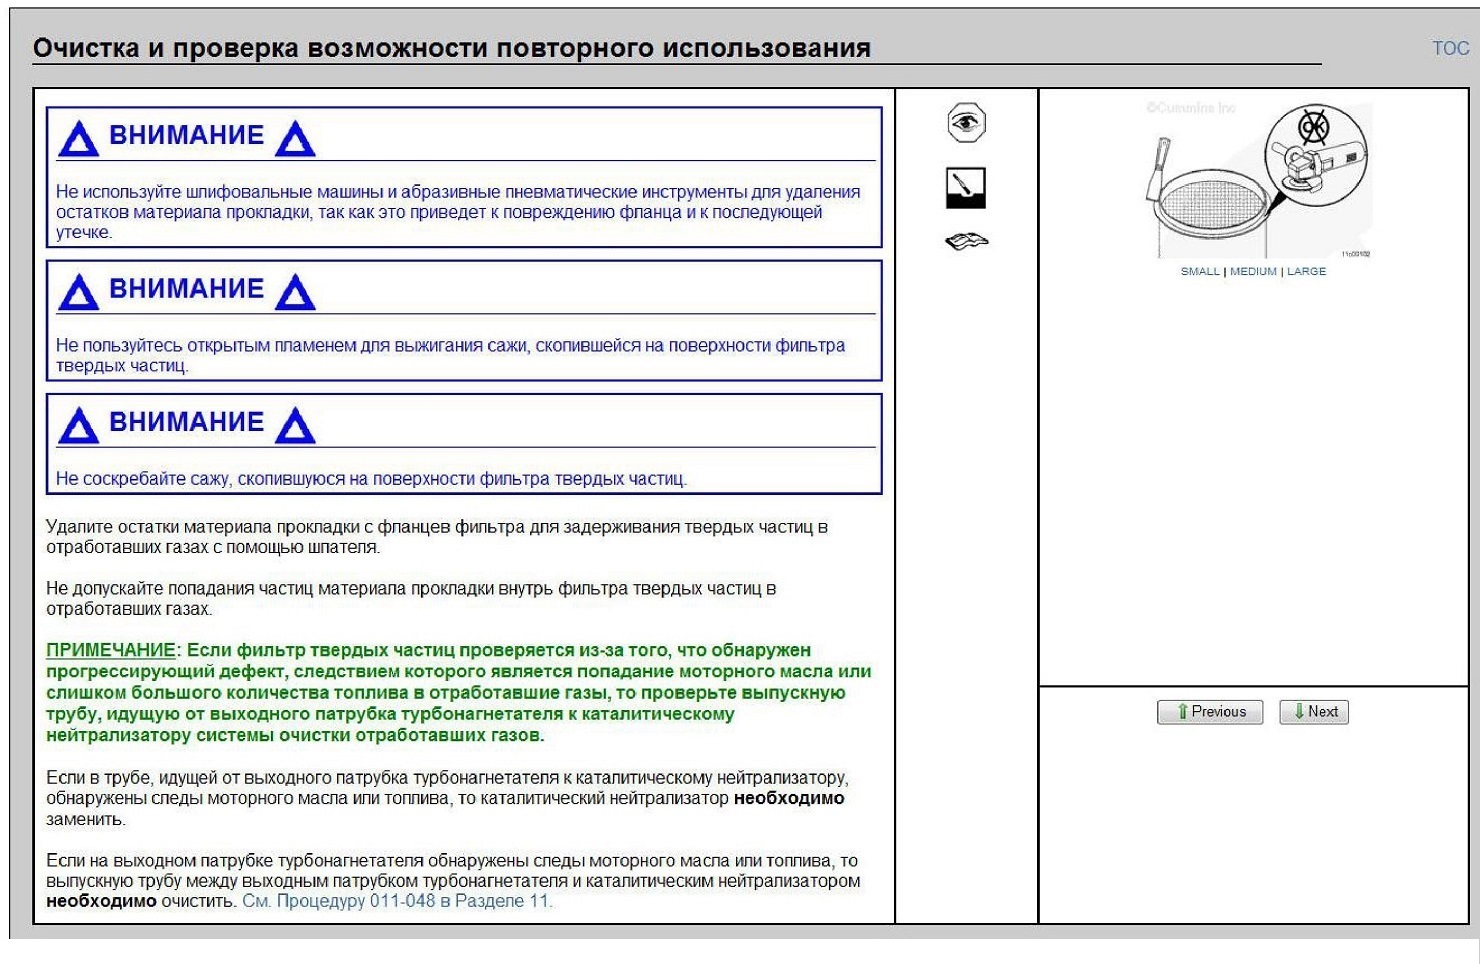Viewport: 1480px width, 964px height.
Task: Select SMALL image size
Action: 1200,271
